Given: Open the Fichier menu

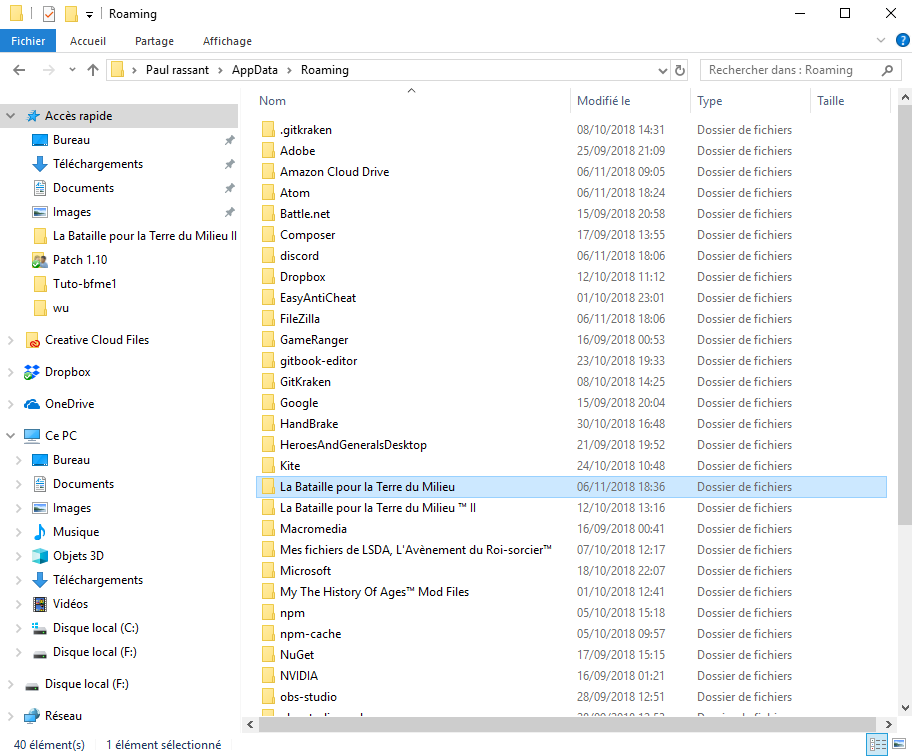Looking at the screenshot, I should (28, 41).
